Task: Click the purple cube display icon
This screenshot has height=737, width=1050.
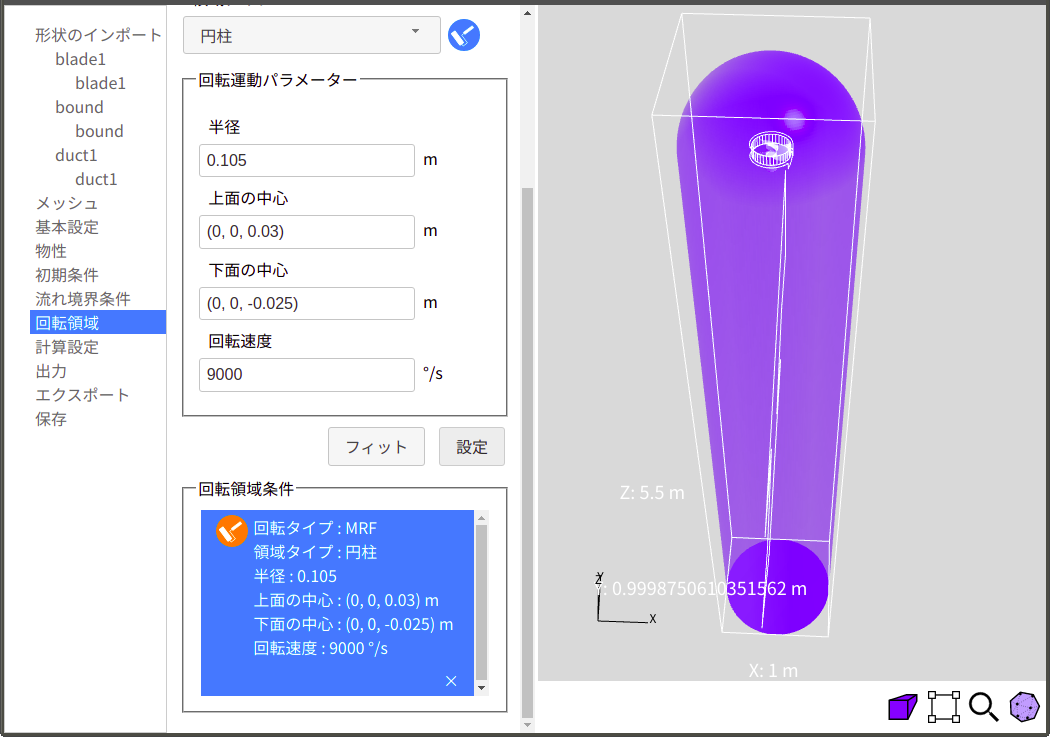Action: 902,707
